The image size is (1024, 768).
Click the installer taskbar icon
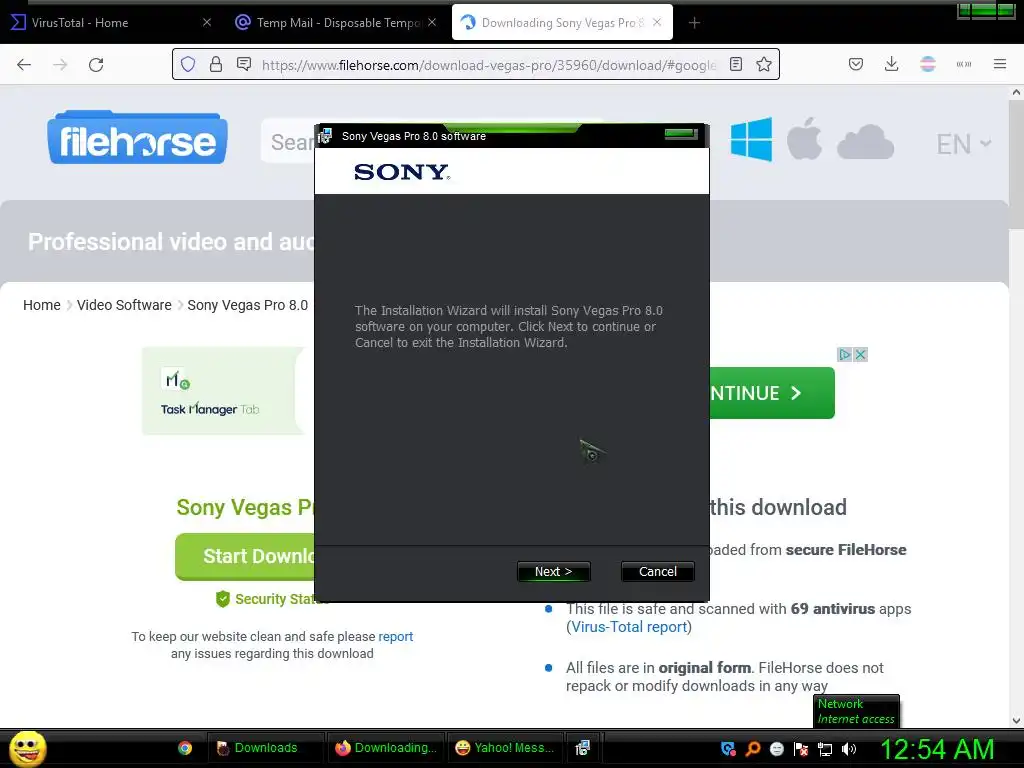click(583, 748)
